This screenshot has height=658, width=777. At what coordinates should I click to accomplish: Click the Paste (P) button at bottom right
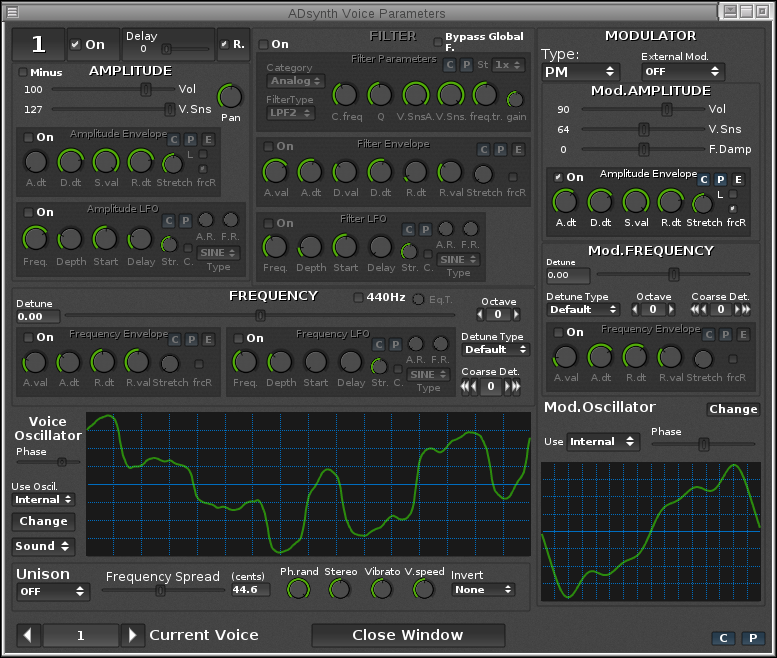(x=751, y=638)
